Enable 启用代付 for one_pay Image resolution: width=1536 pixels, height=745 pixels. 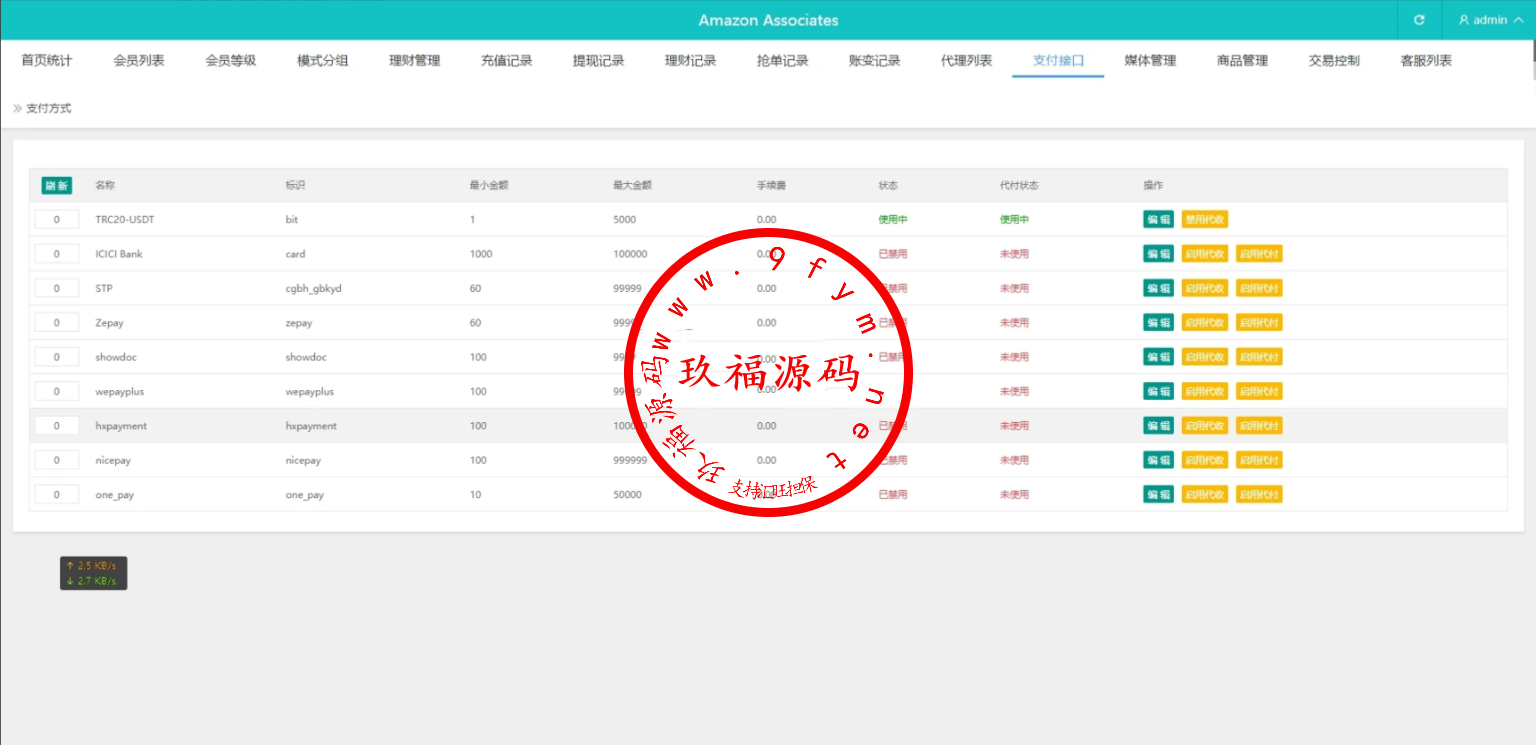pyautogui.click(x=1259, y=495)
